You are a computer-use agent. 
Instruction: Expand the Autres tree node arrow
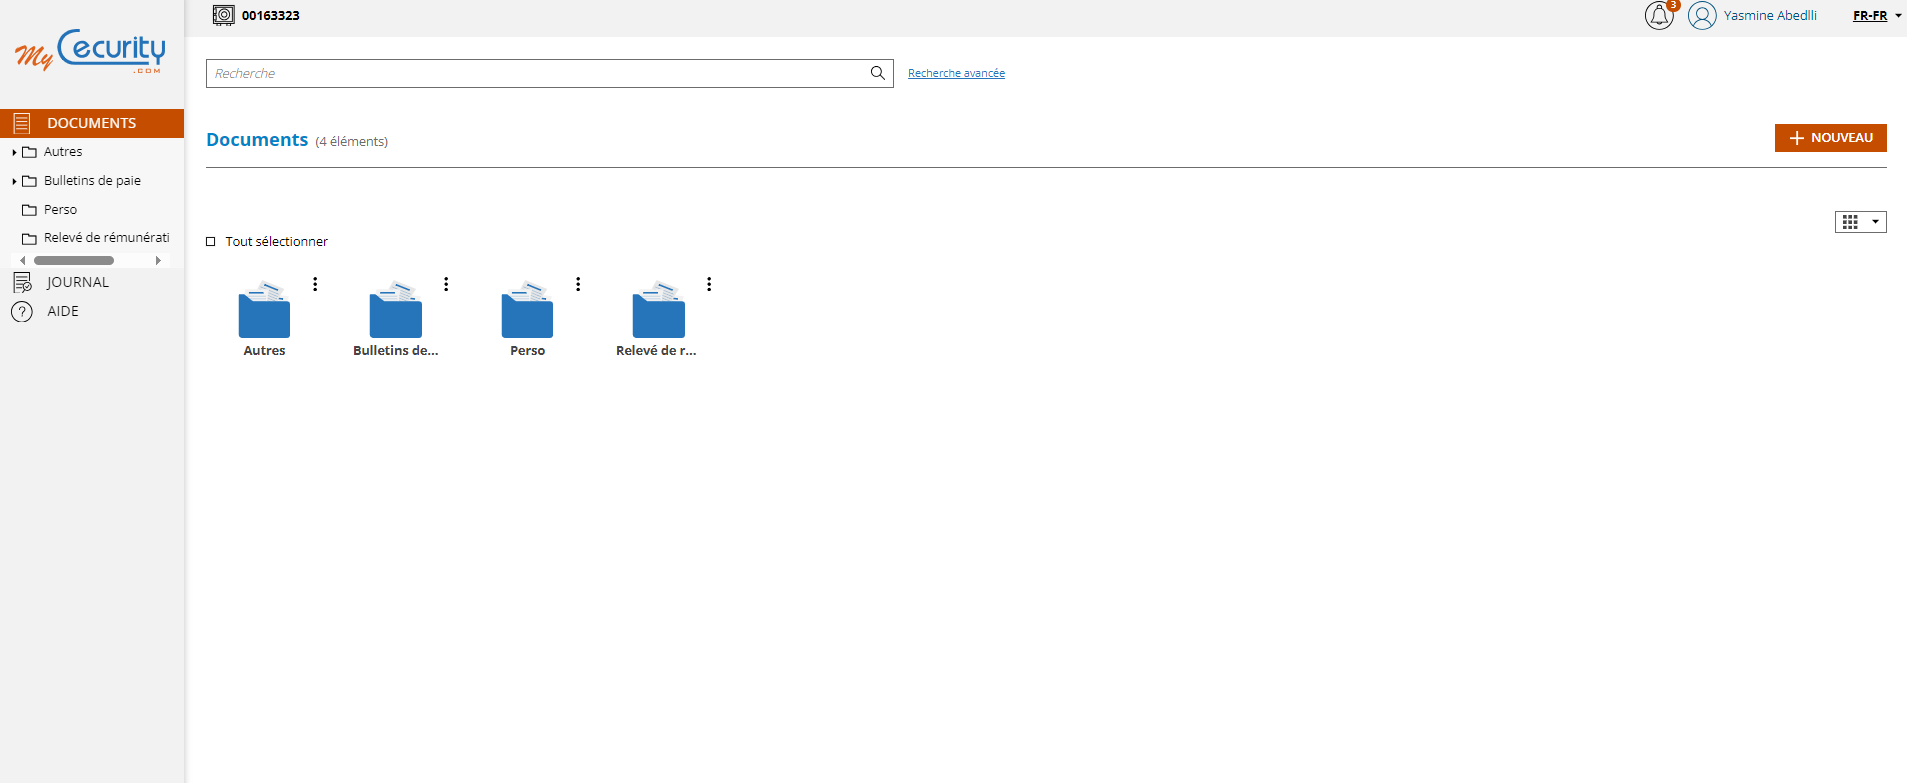pos(14,152)
